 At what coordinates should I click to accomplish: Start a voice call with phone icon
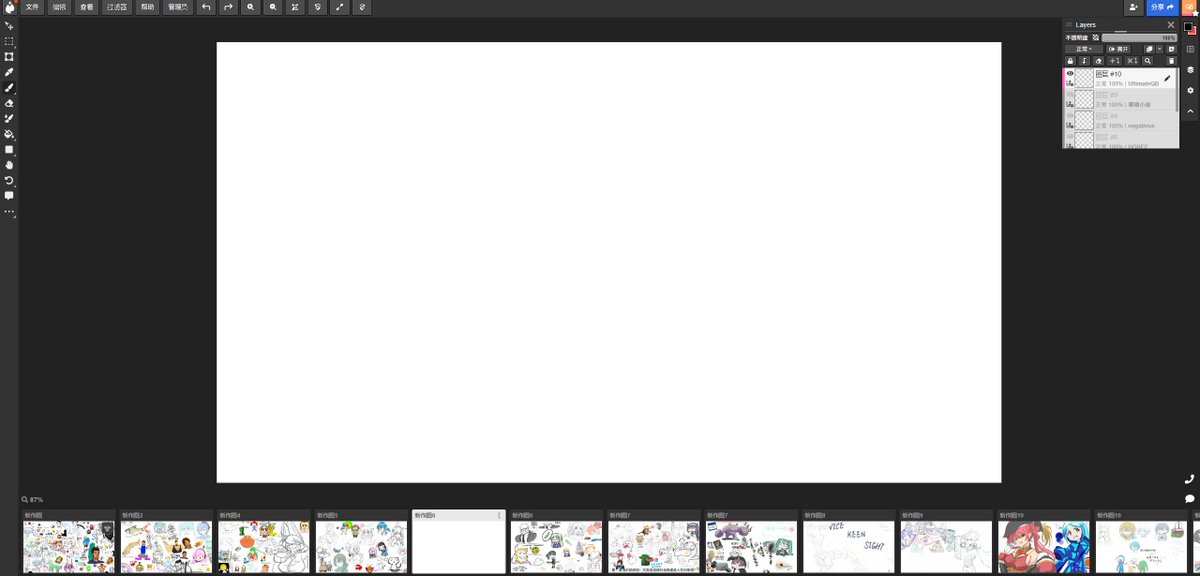coord(1190,479)
